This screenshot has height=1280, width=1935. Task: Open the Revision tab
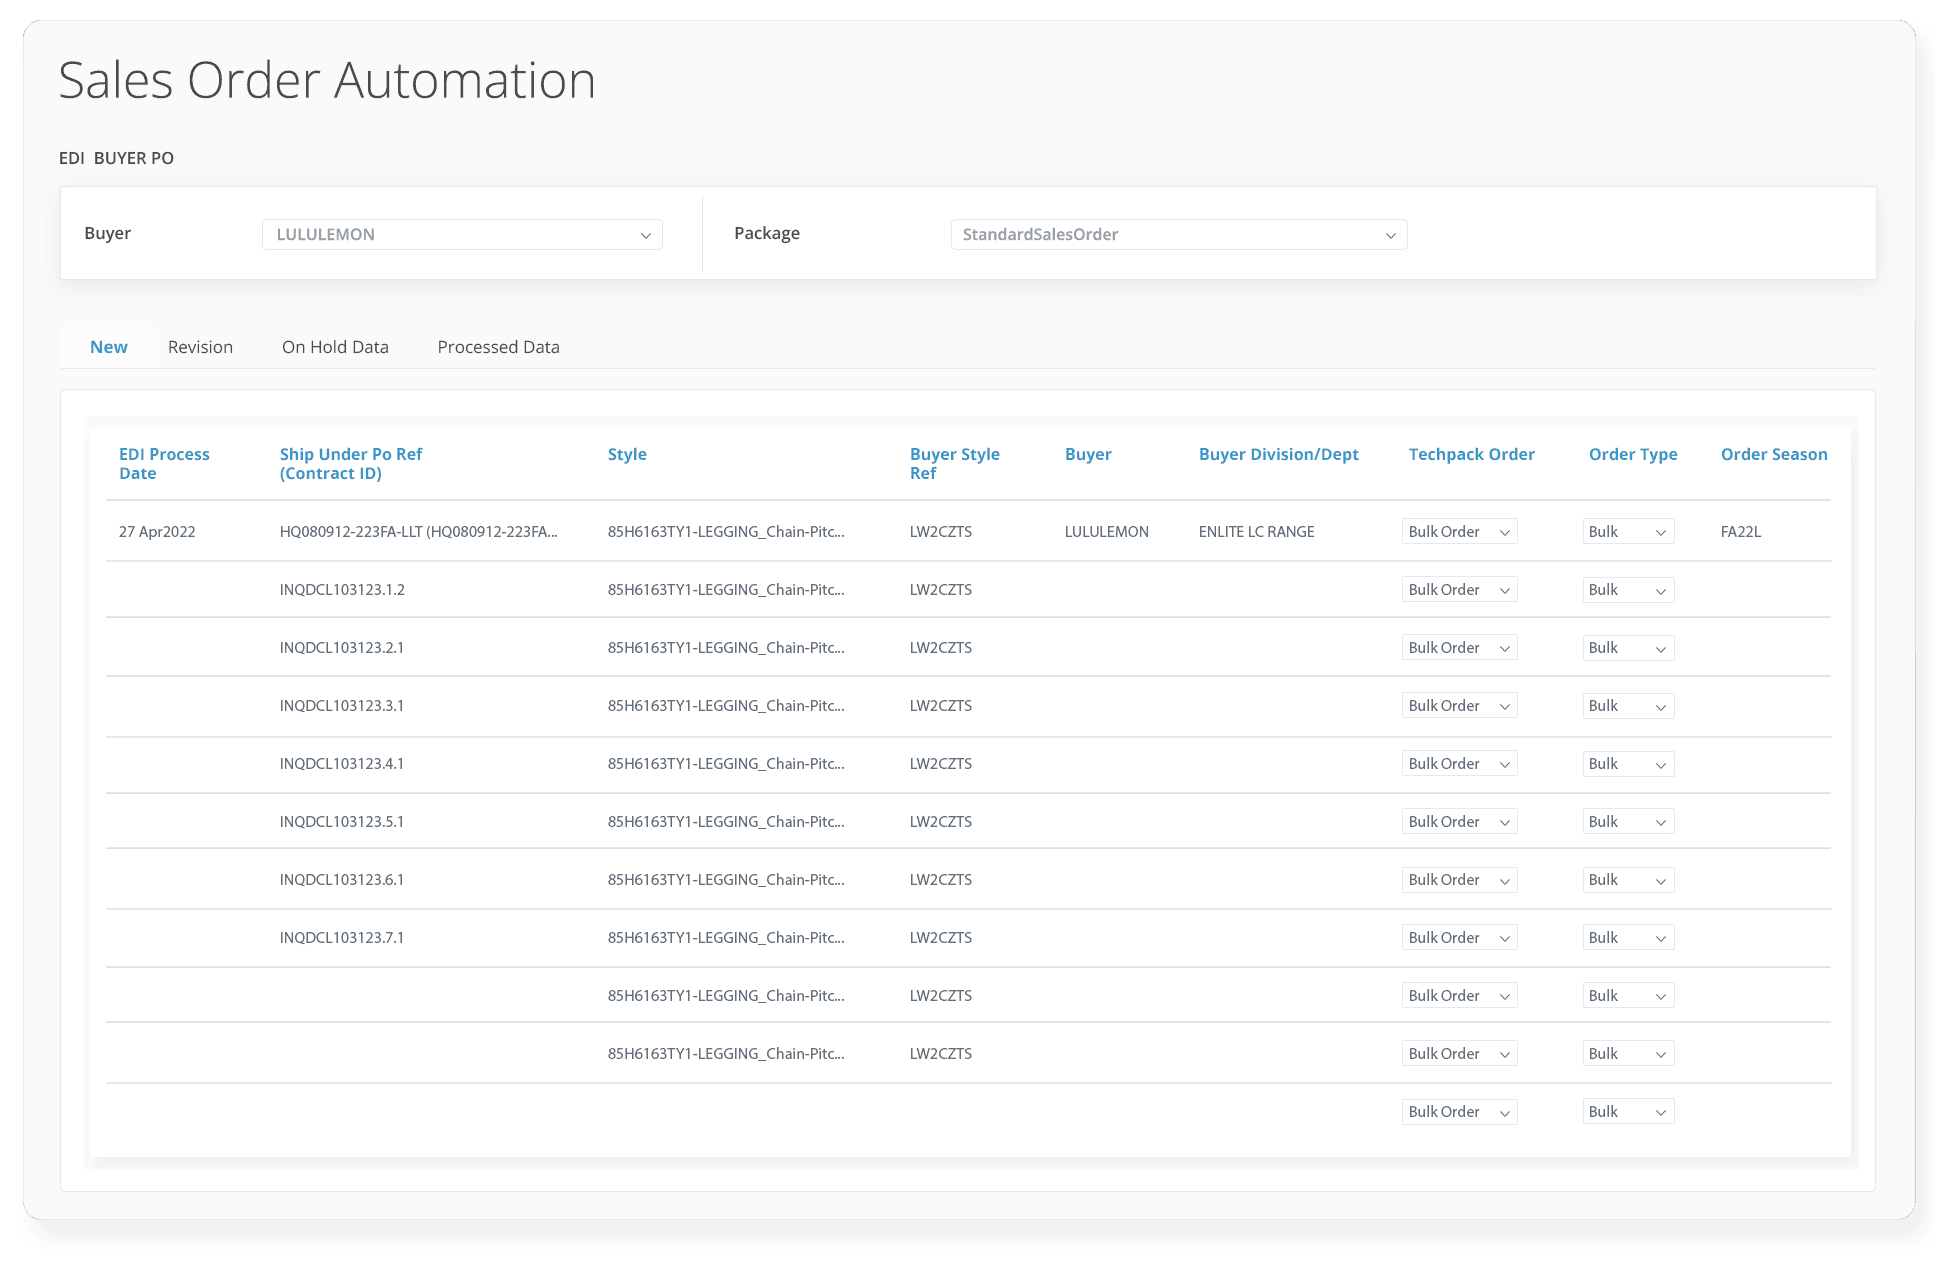(198, 346)
